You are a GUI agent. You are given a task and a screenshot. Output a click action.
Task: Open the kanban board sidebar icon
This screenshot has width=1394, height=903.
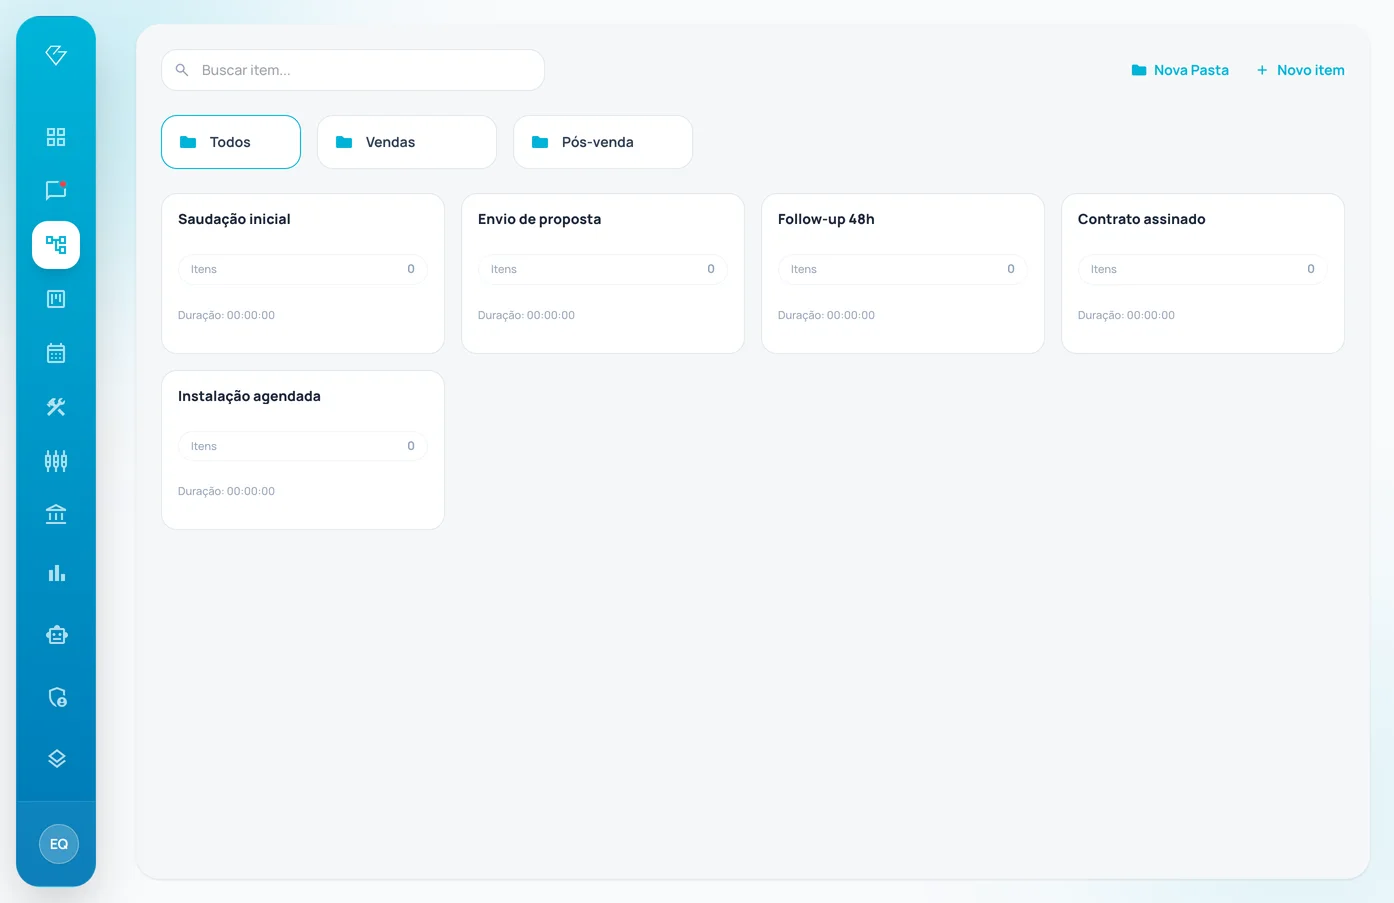(x=56, y=299)
